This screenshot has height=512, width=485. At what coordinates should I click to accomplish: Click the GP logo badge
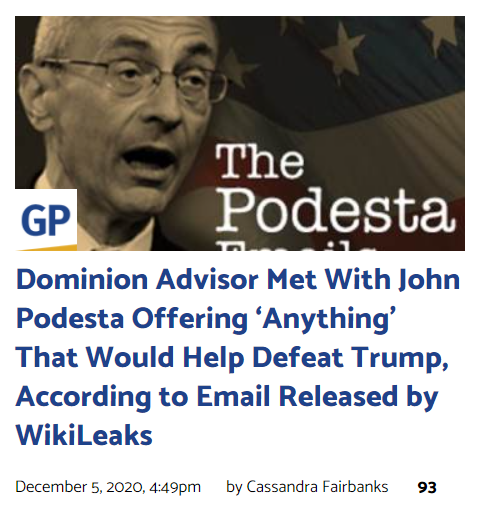click(46, 219)
